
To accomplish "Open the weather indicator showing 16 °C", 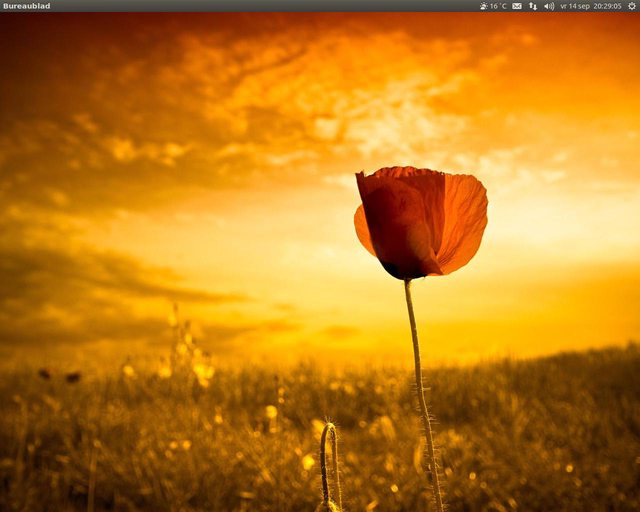I will (x=493, y=6).
